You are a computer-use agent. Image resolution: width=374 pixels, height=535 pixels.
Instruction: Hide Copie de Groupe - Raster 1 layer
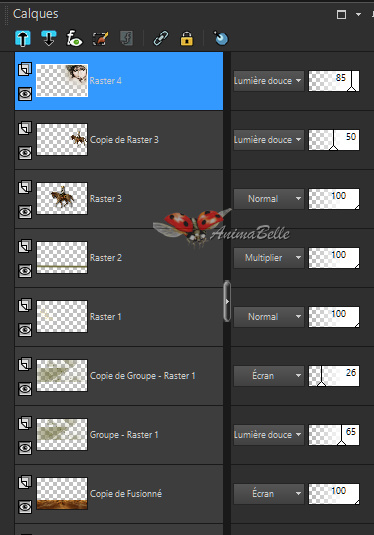(25, 389)
